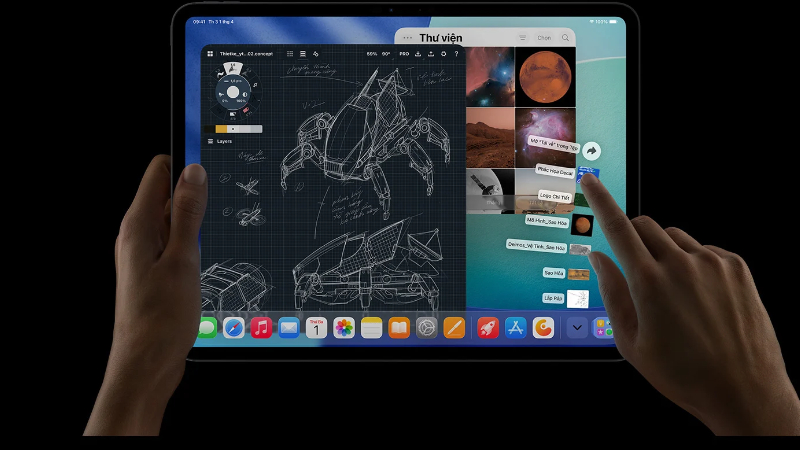800x450 pixels.
Task: Open Books app from the dock
Action: (399, 328)
